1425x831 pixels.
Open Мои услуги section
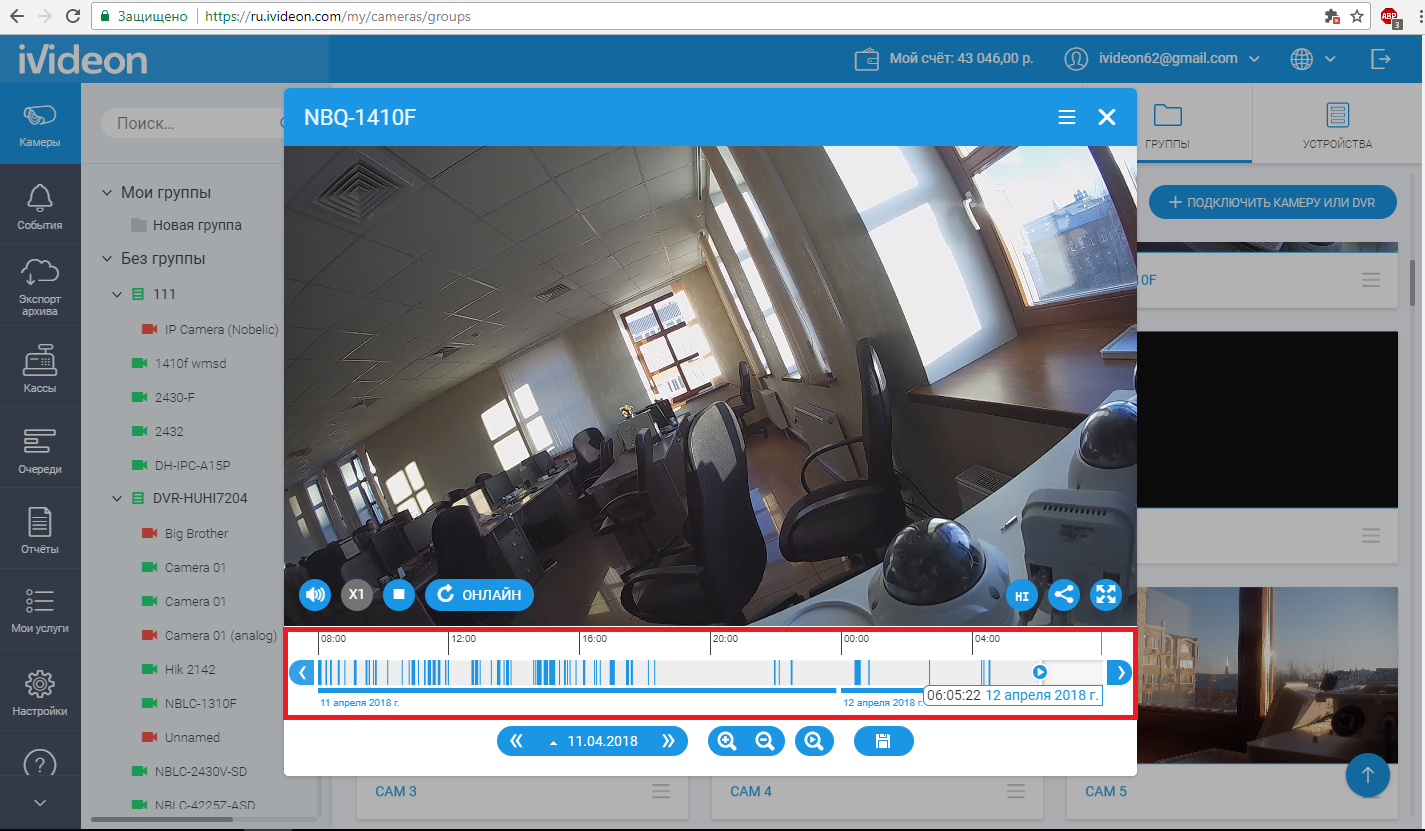[x=40, y=611]
